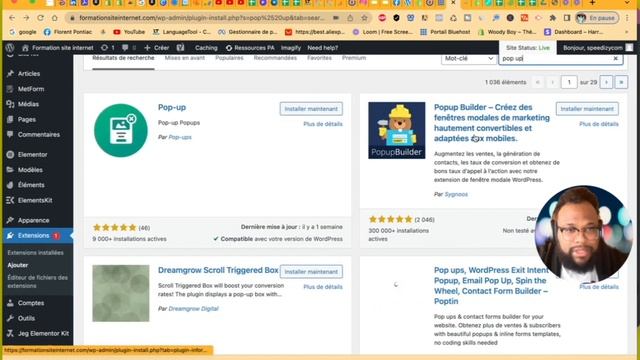640x360 pixels.
Task: Install Popup Builder plugin now
Action: [x=587, y=109]
